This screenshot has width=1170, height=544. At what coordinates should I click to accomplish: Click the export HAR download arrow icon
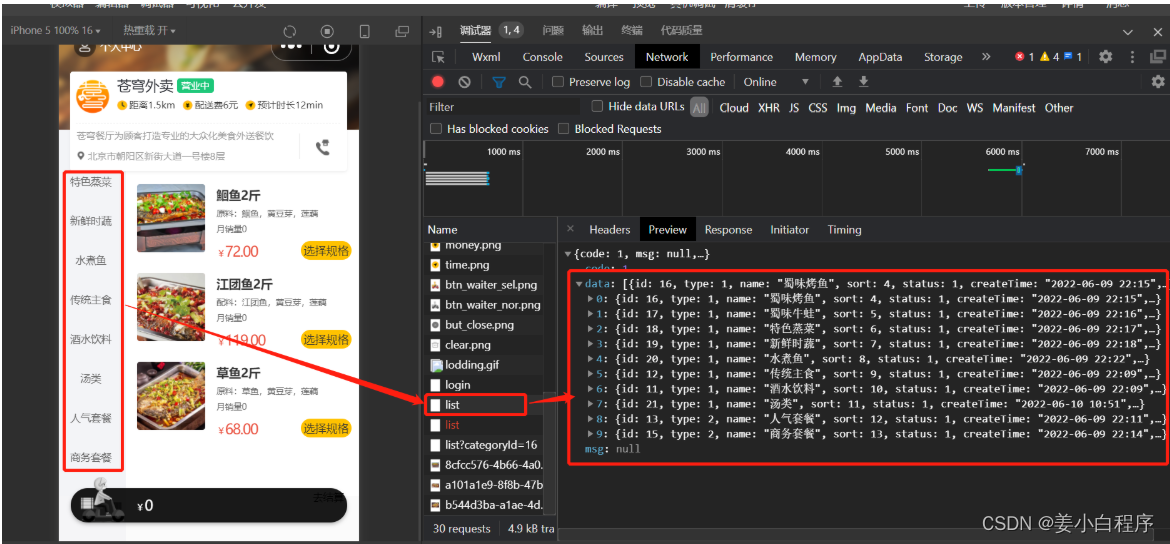(x=863, y=81)
